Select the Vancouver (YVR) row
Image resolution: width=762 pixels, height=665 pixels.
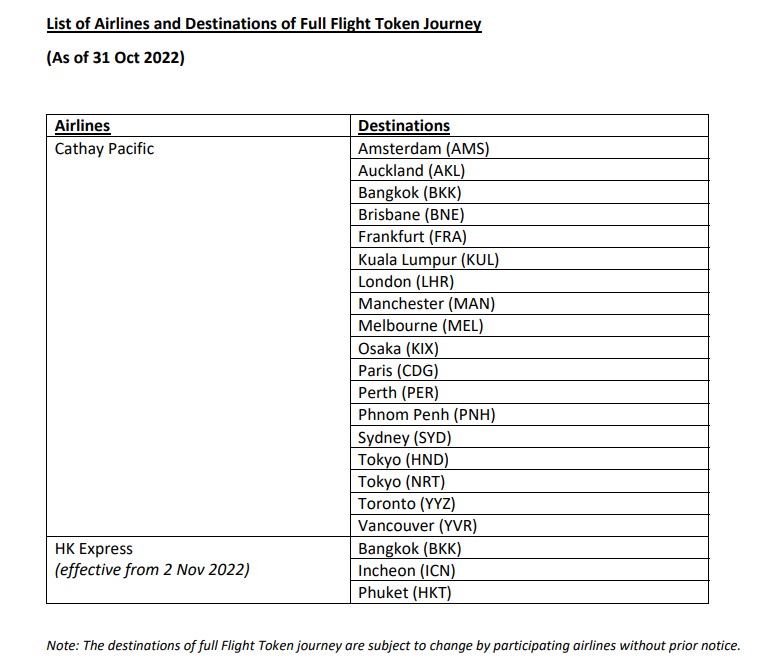(529, 525)
